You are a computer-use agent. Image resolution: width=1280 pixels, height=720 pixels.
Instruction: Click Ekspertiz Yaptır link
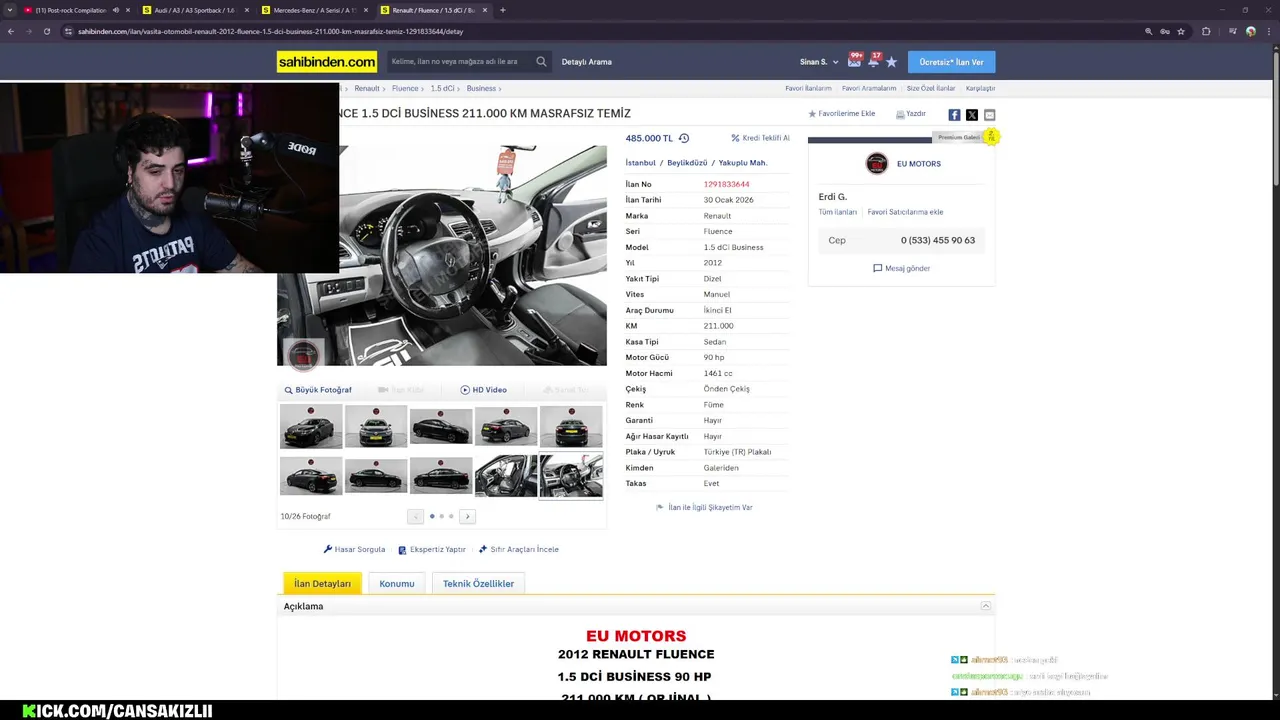point(432,549)
